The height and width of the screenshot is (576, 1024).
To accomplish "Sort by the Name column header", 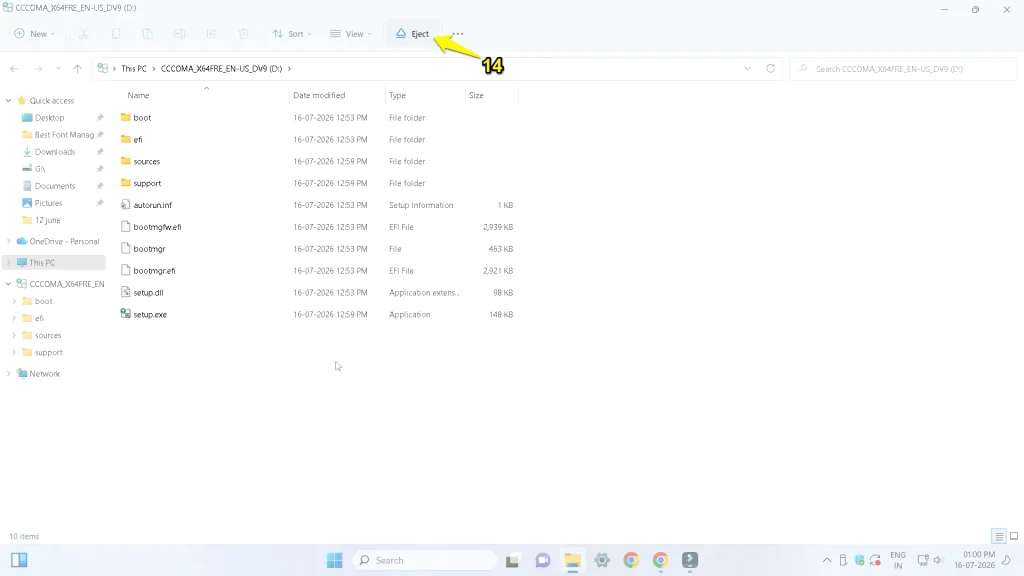I will (x=138, y=95).
